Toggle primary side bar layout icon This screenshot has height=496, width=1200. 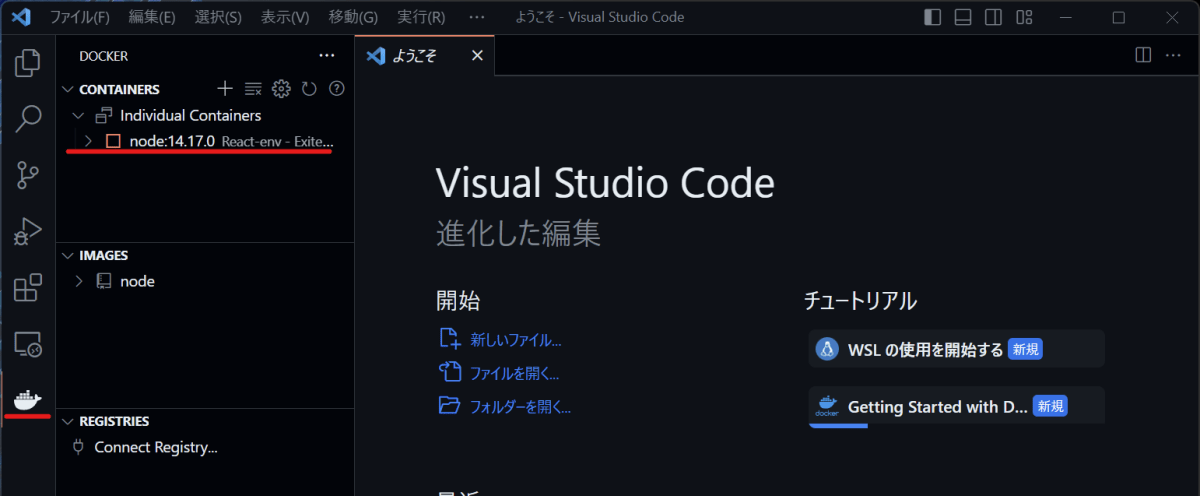[x=932, y=17]
